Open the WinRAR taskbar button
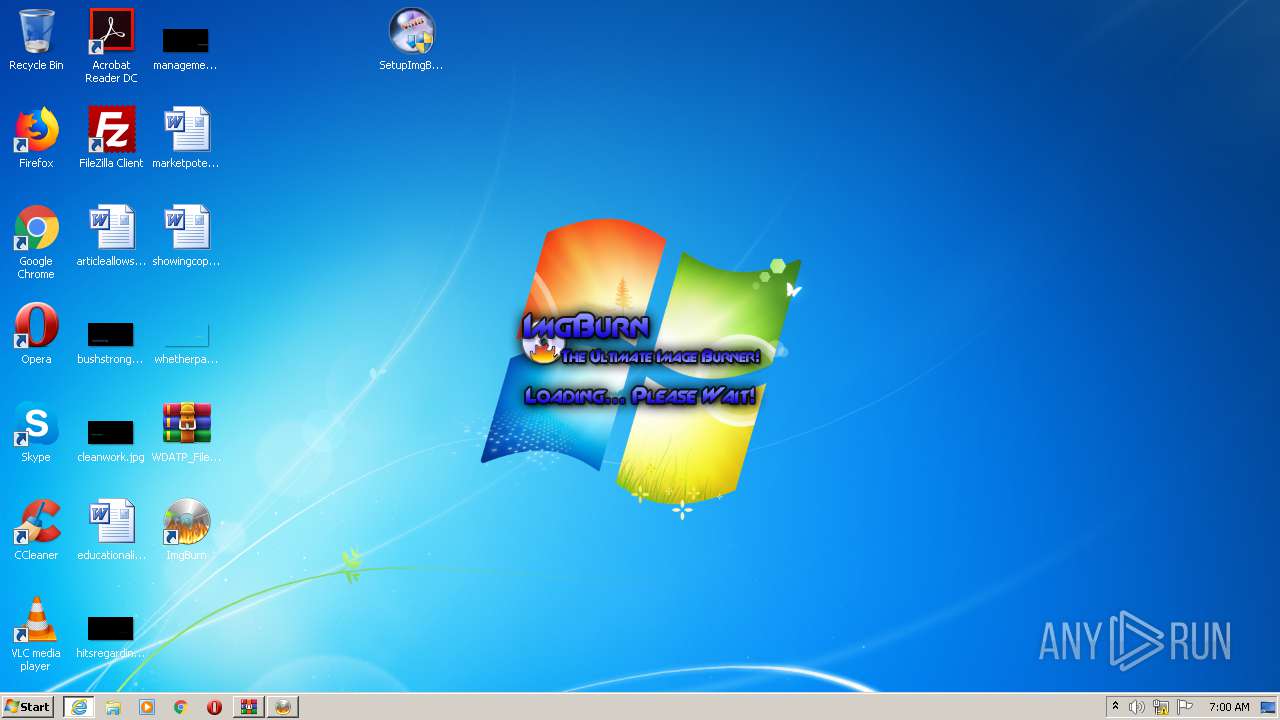 point(249,707)
